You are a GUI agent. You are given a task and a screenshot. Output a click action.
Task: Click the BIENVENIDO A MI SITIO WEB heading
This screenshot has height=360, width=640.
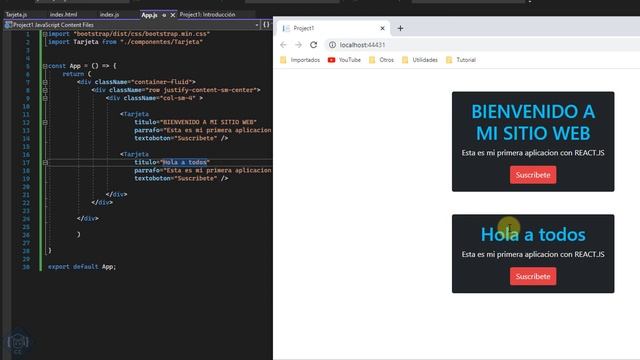point(533,122)
